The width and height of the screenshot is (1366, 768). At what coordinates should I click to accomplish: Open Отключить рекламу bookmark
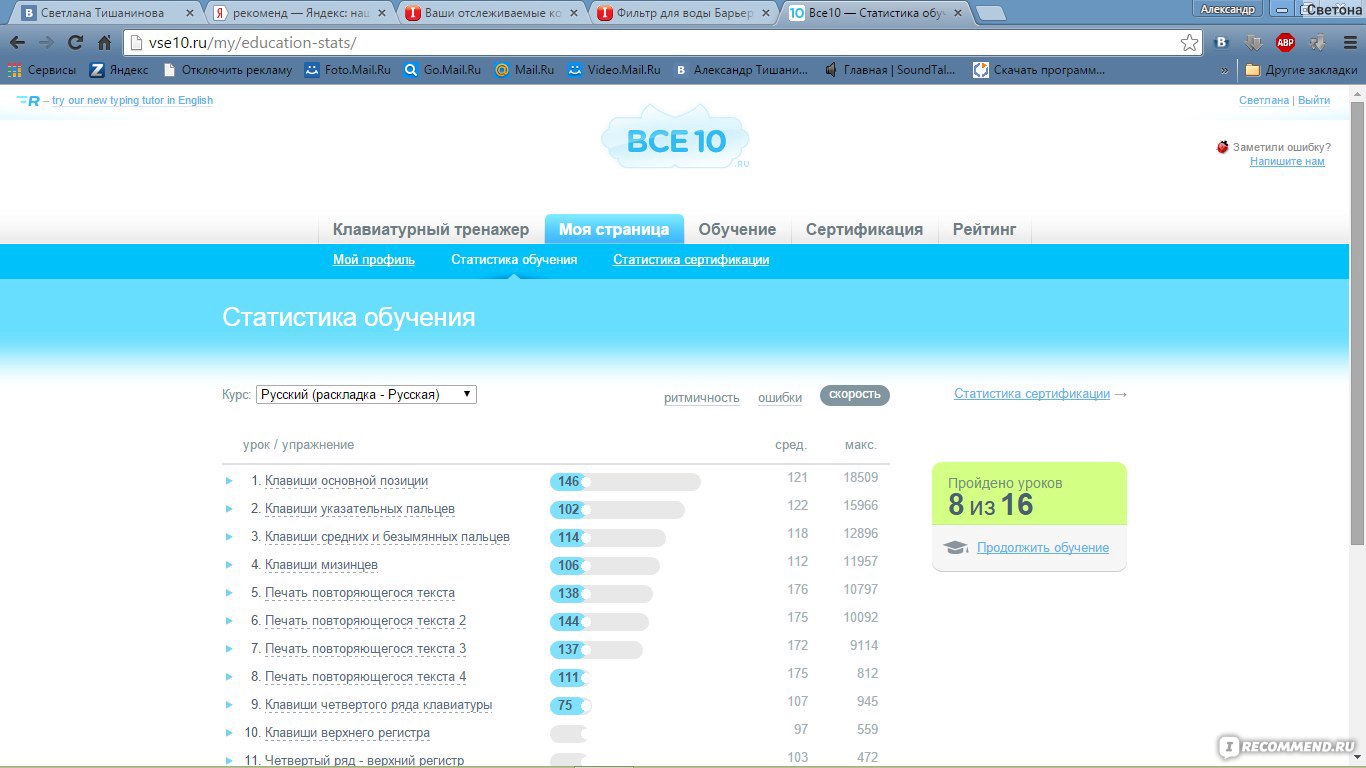coord(227,70)
